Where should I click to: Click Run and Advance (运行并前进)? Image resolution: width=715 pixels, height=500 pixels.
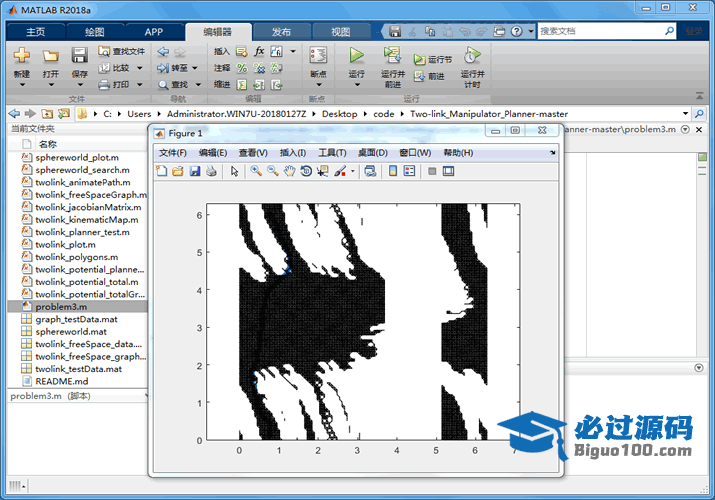coord(392,67)
